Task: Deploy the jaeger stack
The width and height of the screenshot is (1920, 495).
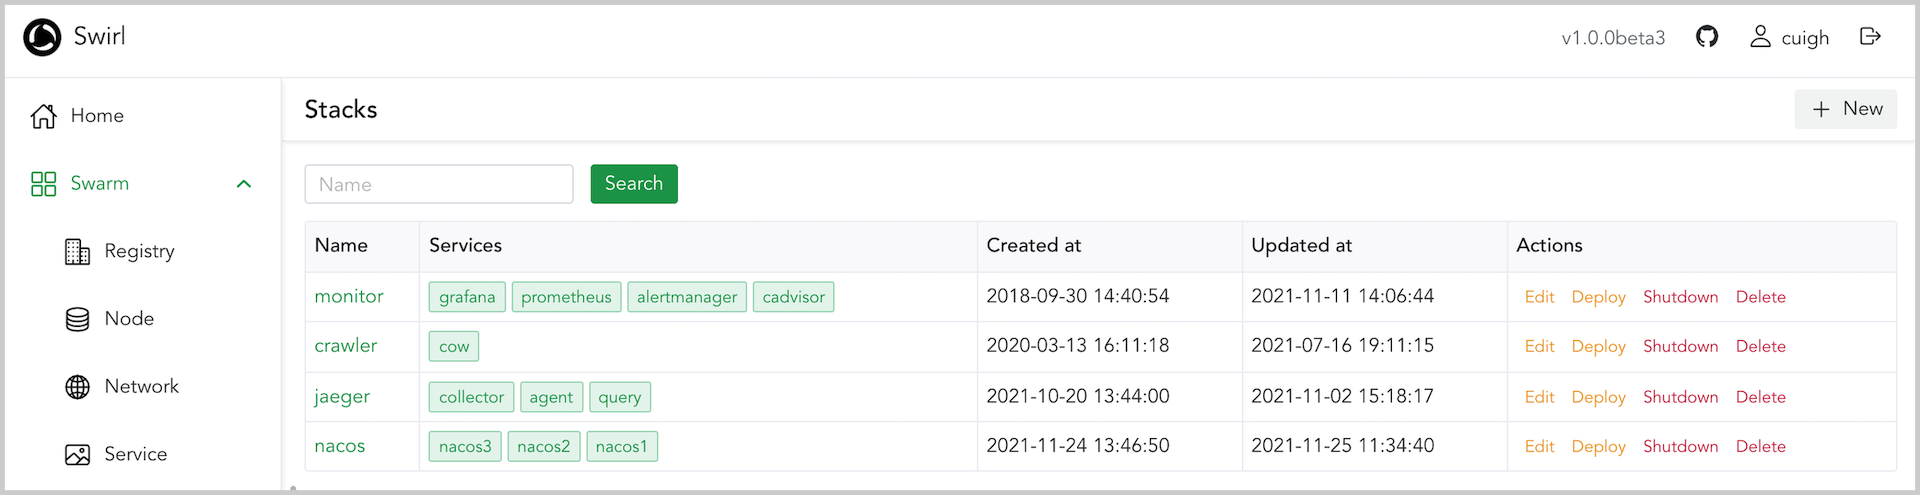Action: (x=1598, y=397)
